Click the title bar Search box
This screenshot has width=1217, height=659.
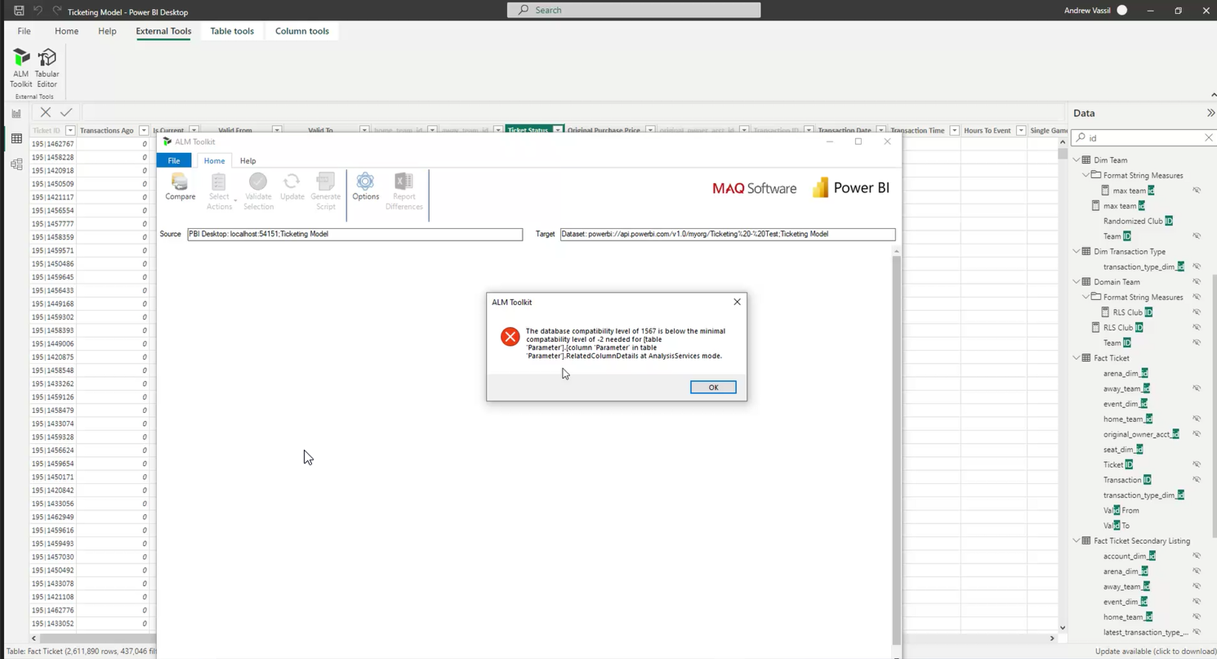pos(634,10)
